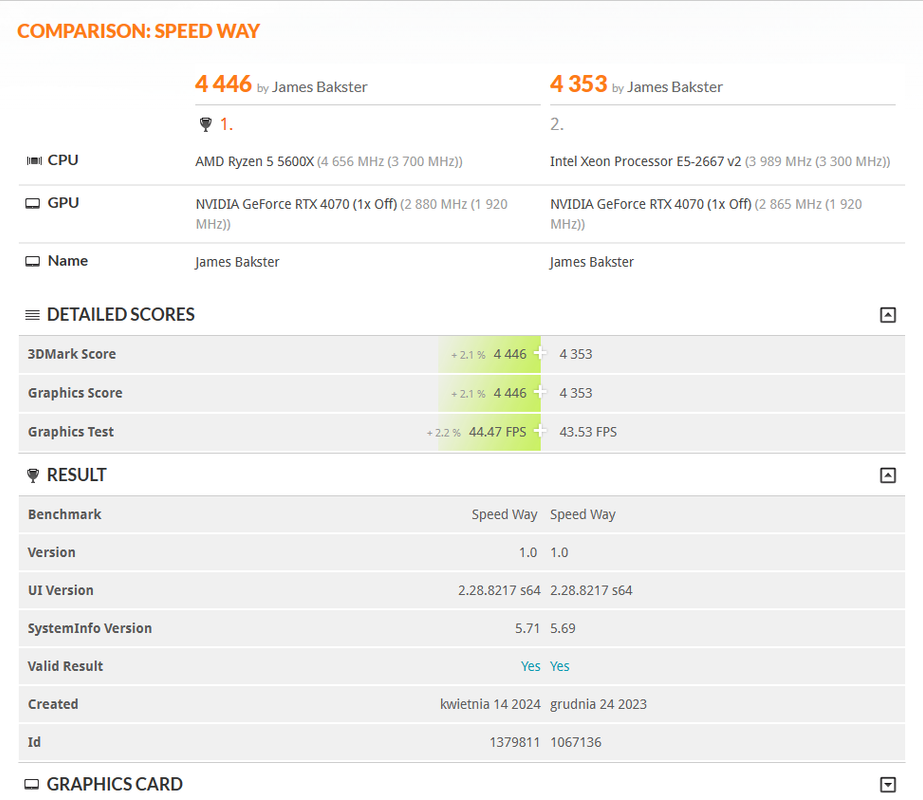Image resolution: width=923 pixels, height=800 pixels.
Task: Click AMD Ryzen 5 5600X CPU text
Action: pyautogui.click(x=255, y=161)
